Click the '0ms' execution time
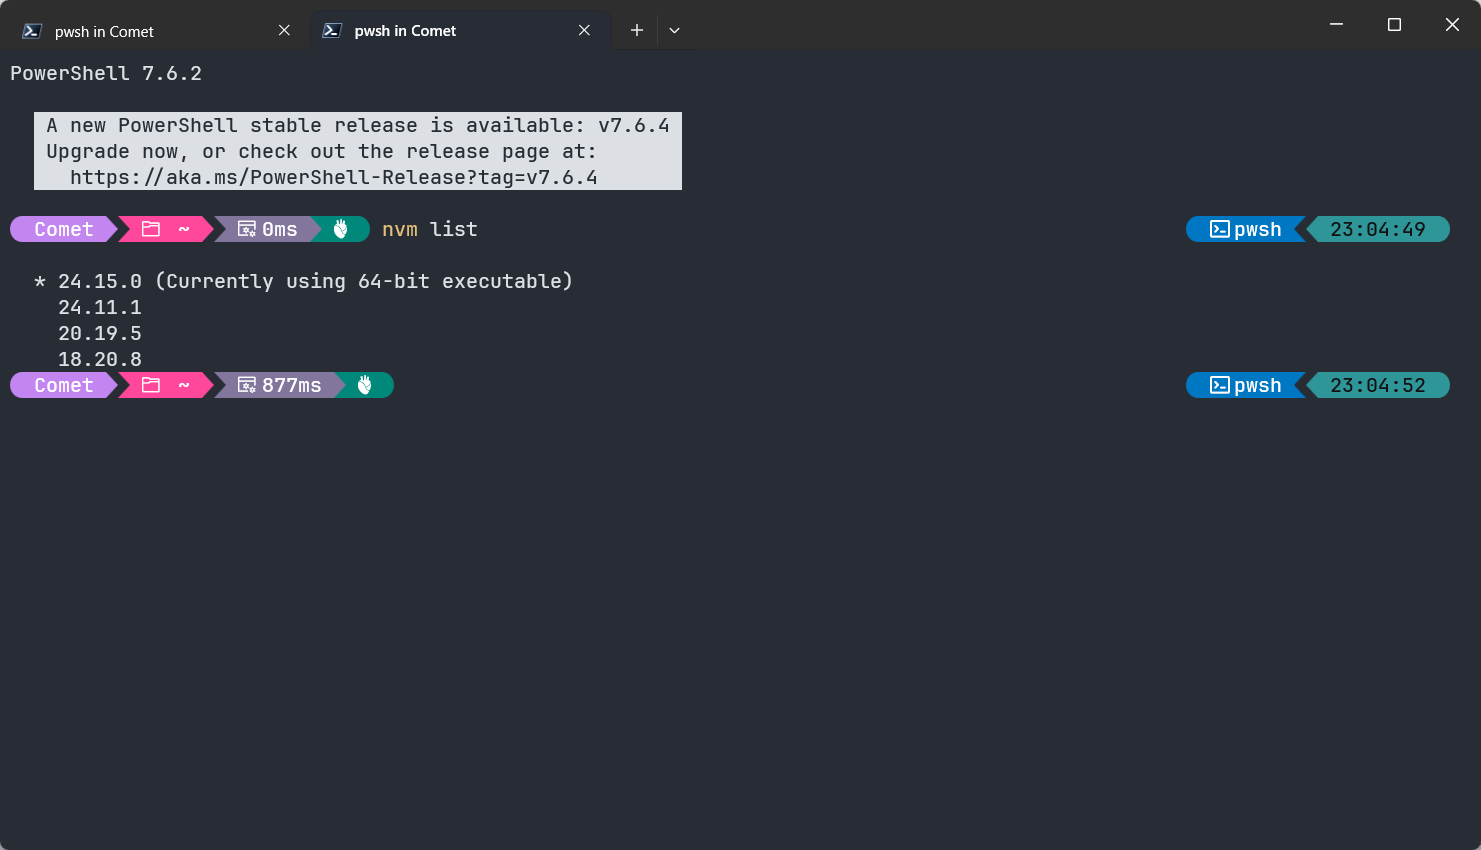 tap(280, 229)
